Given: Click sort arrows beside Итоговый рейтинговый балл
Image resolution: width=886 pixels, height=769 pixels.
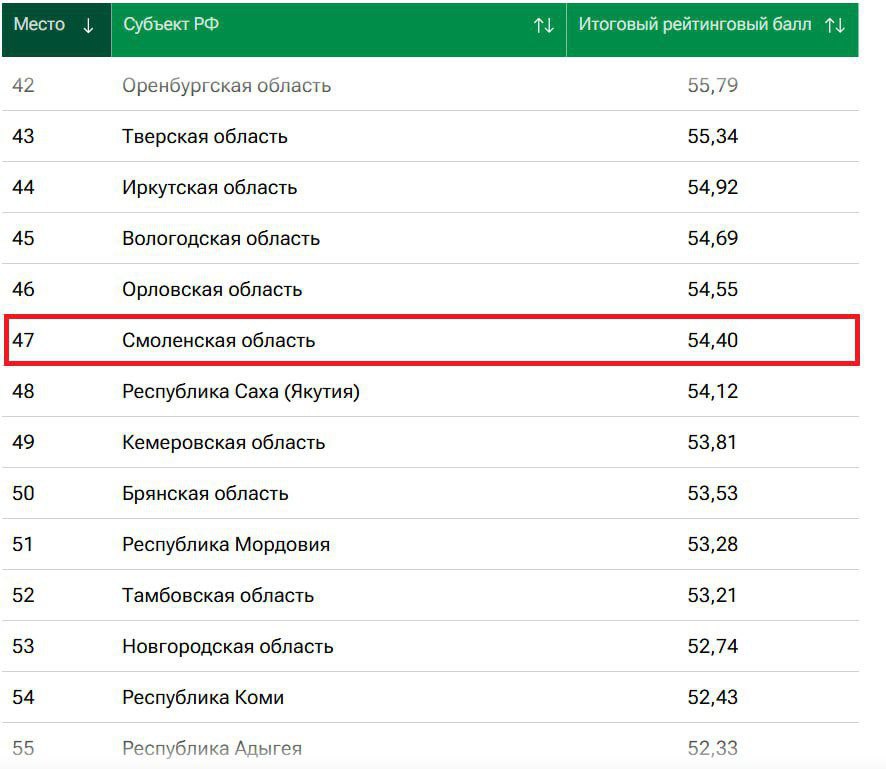Looking at the screenshot, I should tap(835, 26).
